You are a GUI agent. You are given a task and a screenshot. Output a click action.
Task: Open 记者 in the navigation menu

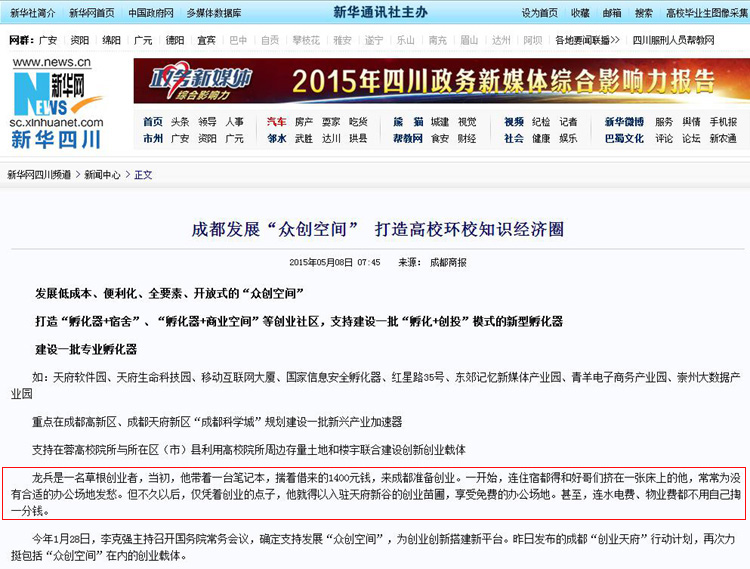[568, 122]
